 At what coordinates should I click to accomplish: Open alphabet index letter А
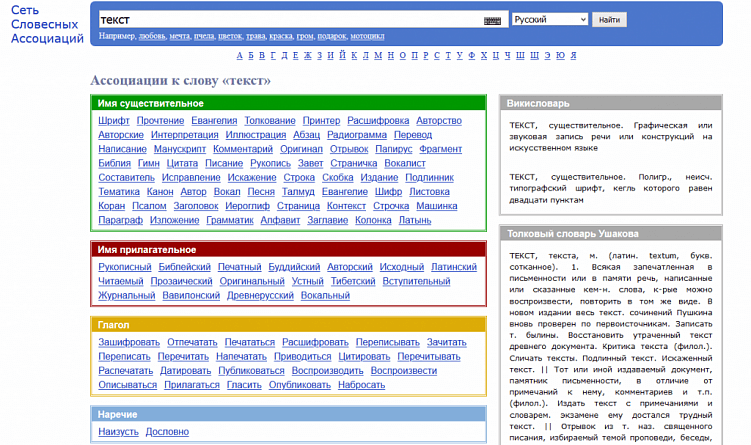(239, 55)
